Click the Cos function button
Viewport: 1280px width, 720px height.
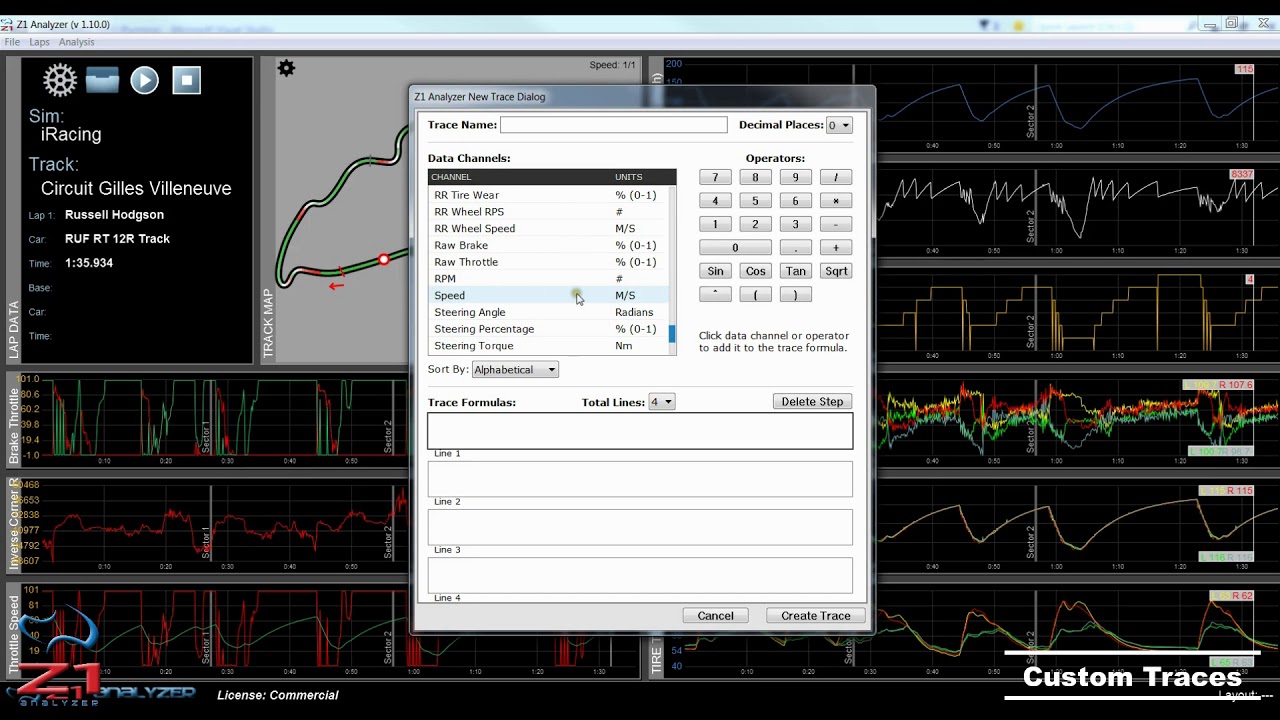[755, 271]
